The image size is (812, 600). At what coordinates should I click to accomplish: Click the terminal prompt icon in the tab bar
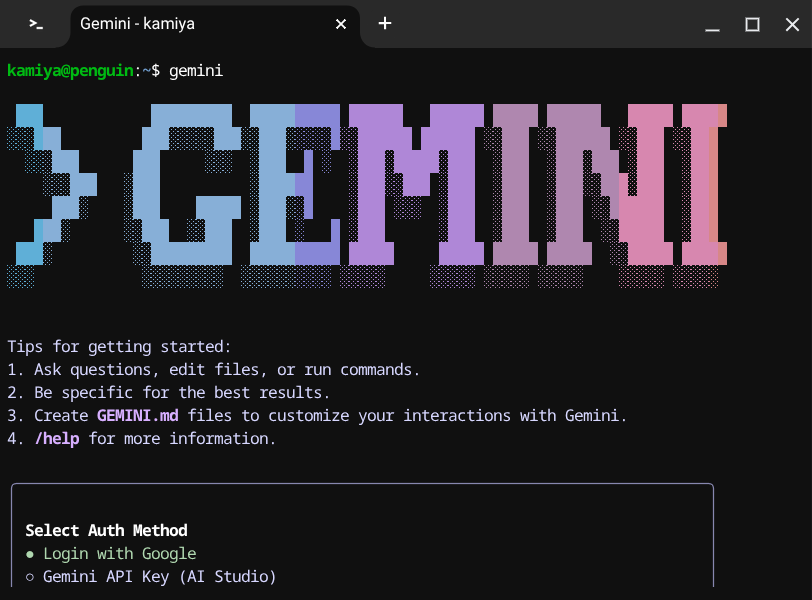(36, 24)
